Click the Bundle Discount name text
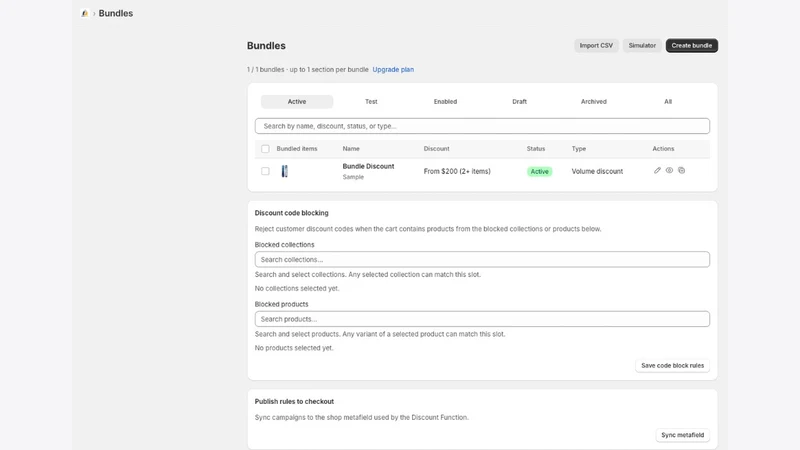 (x=368, y=166)
